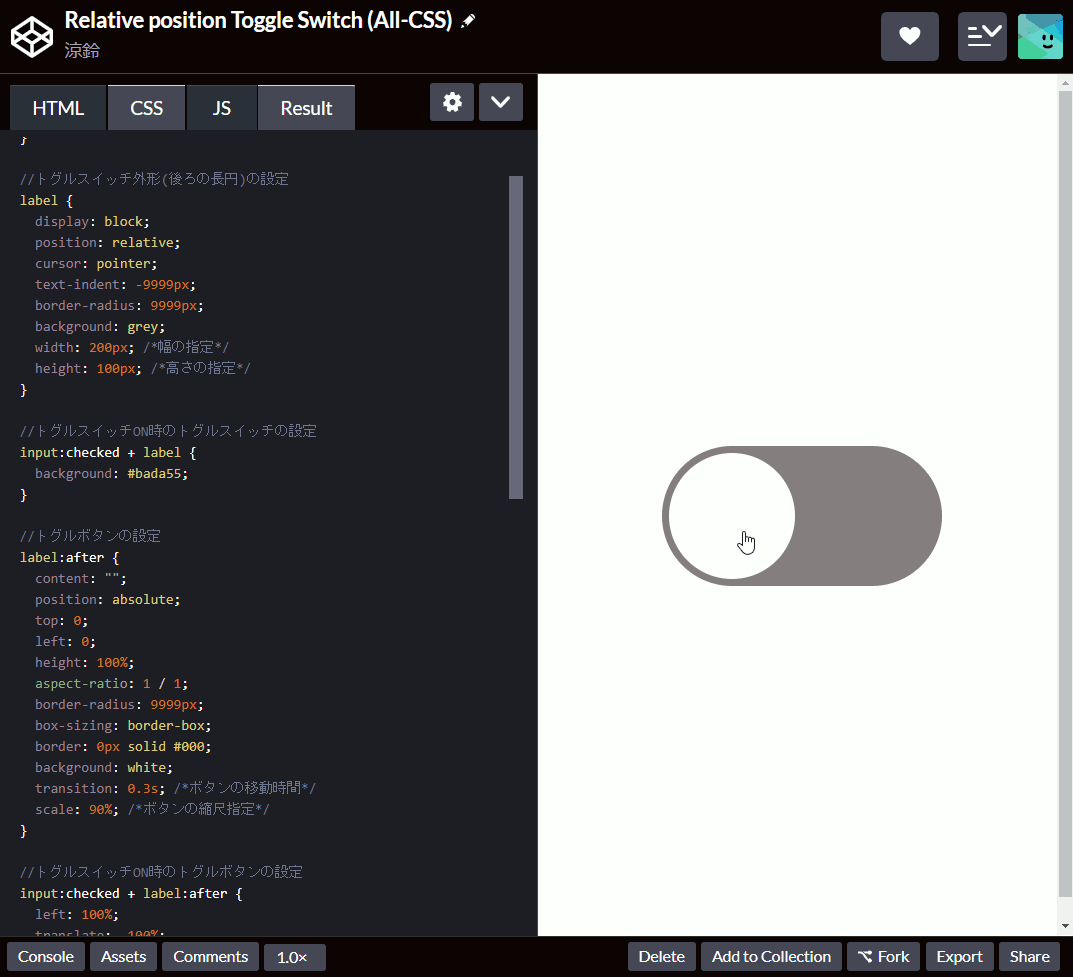
Task: Expand the editor dropdown chevron beside the gear
Action: tap(500, 101)
